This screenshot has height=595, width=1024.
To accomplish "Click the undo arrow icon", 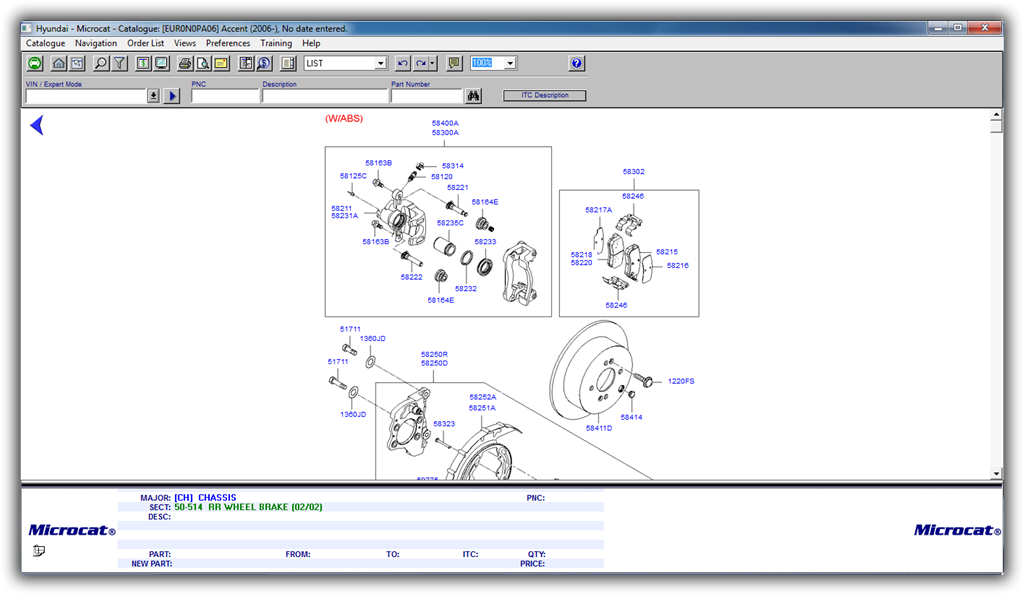I will click(403, 63).
